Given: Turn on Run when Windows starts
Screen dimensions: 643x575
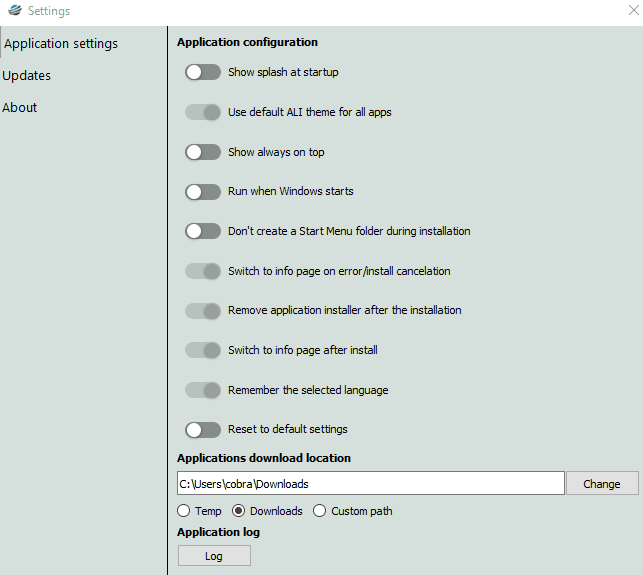Looking at the screenshot, I should [203, 192].
